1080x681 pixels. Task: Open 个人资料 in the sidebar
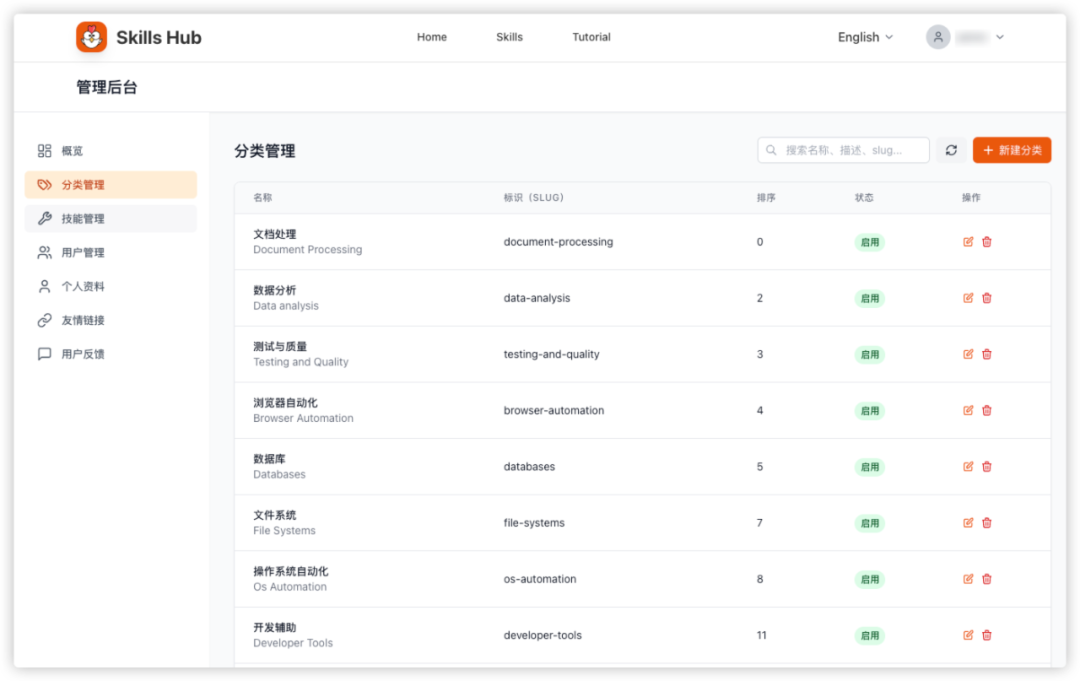click(x=43, y=286)
